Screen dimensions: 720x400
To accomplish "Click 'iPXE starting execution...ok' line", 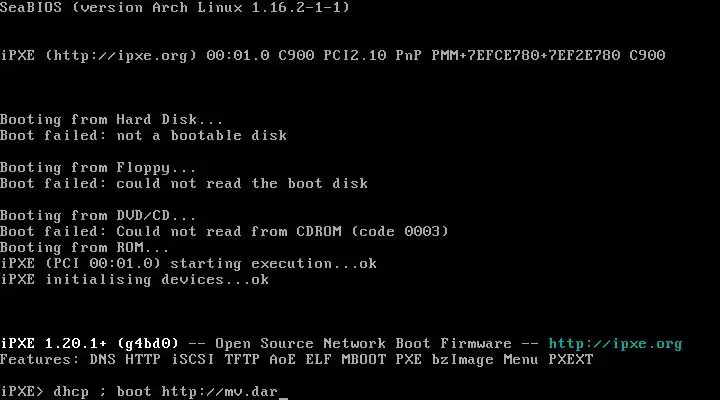I will [x=188, y=264].
